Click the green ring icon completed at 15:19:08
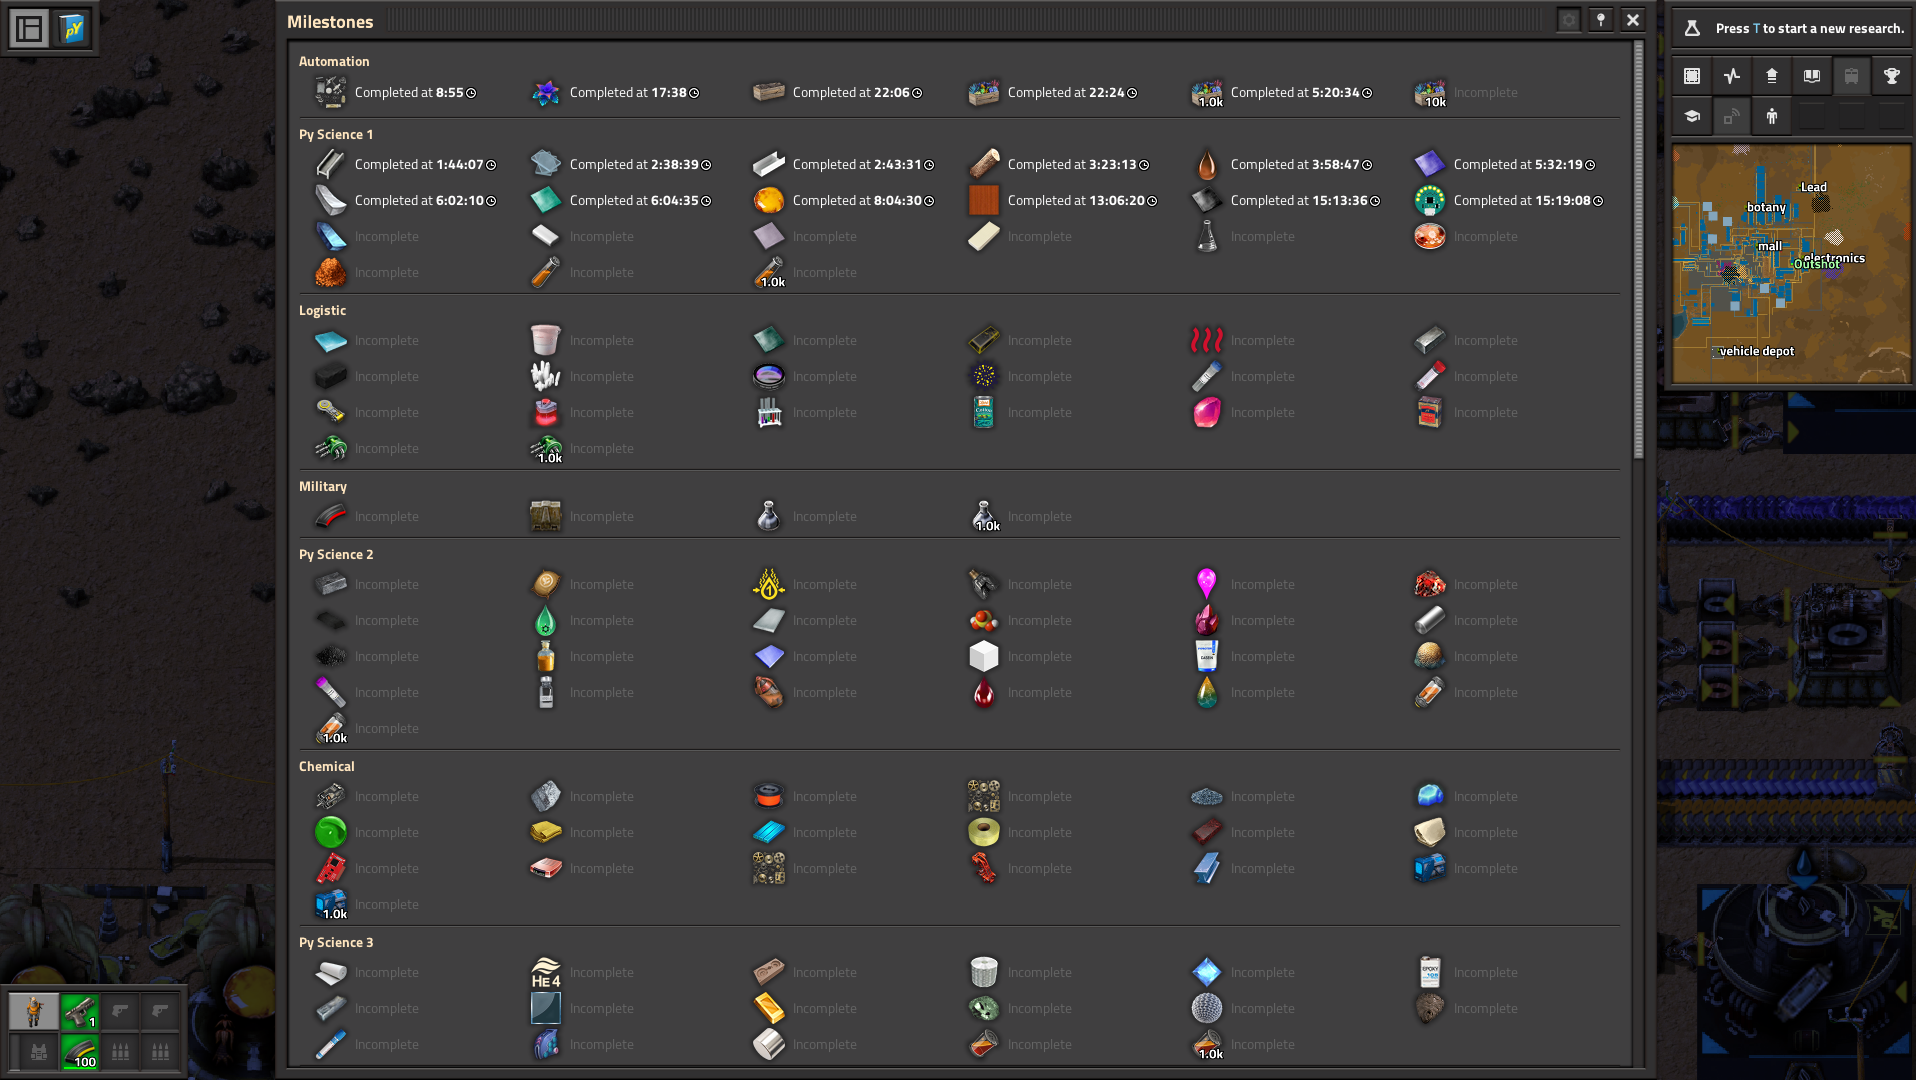Viewport: 1916px width, 1080px height. click(x=1430, y=200)
